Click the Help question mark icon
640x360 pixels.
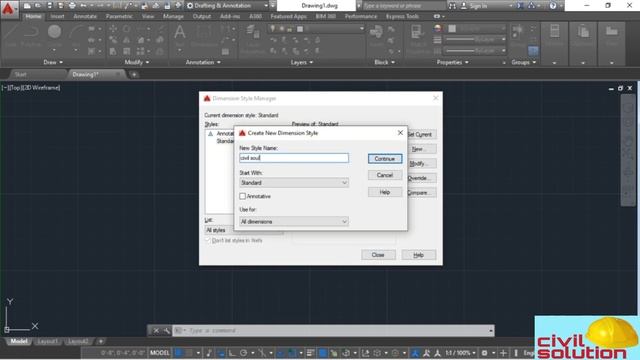(553, 6)
